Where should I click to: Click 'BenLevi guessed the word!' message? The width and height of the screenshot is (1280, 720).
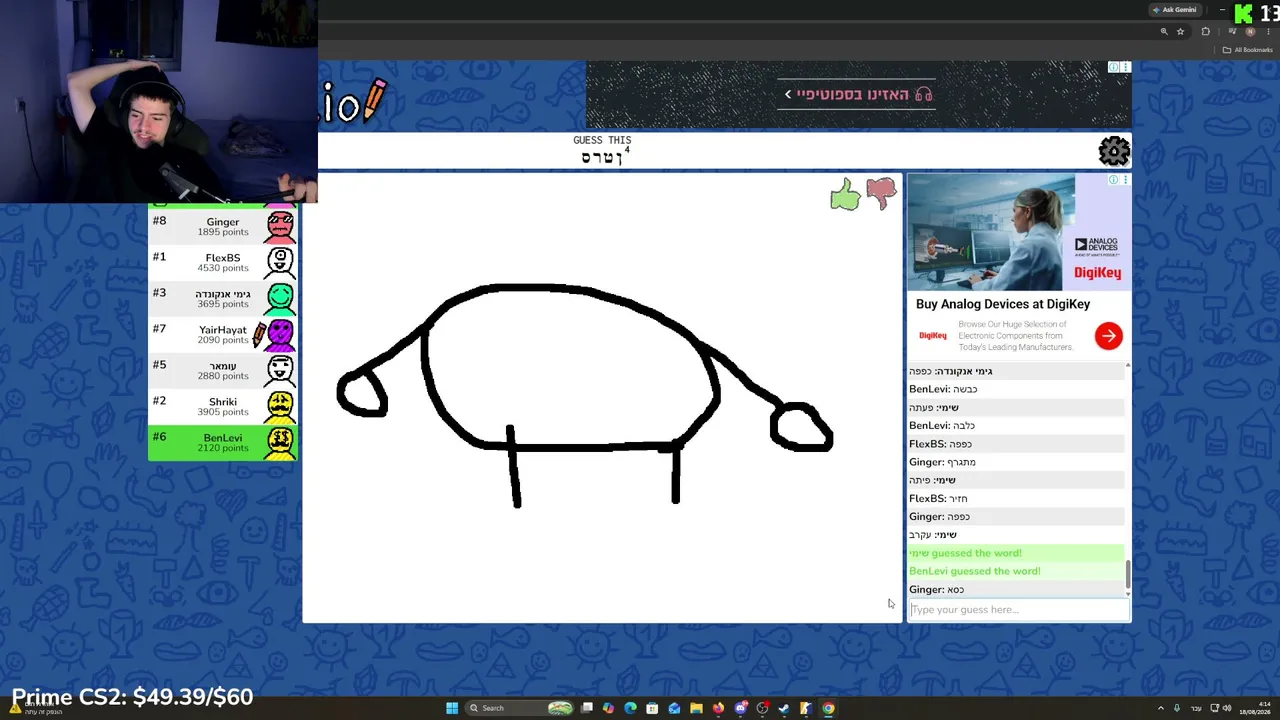point(975,571)
